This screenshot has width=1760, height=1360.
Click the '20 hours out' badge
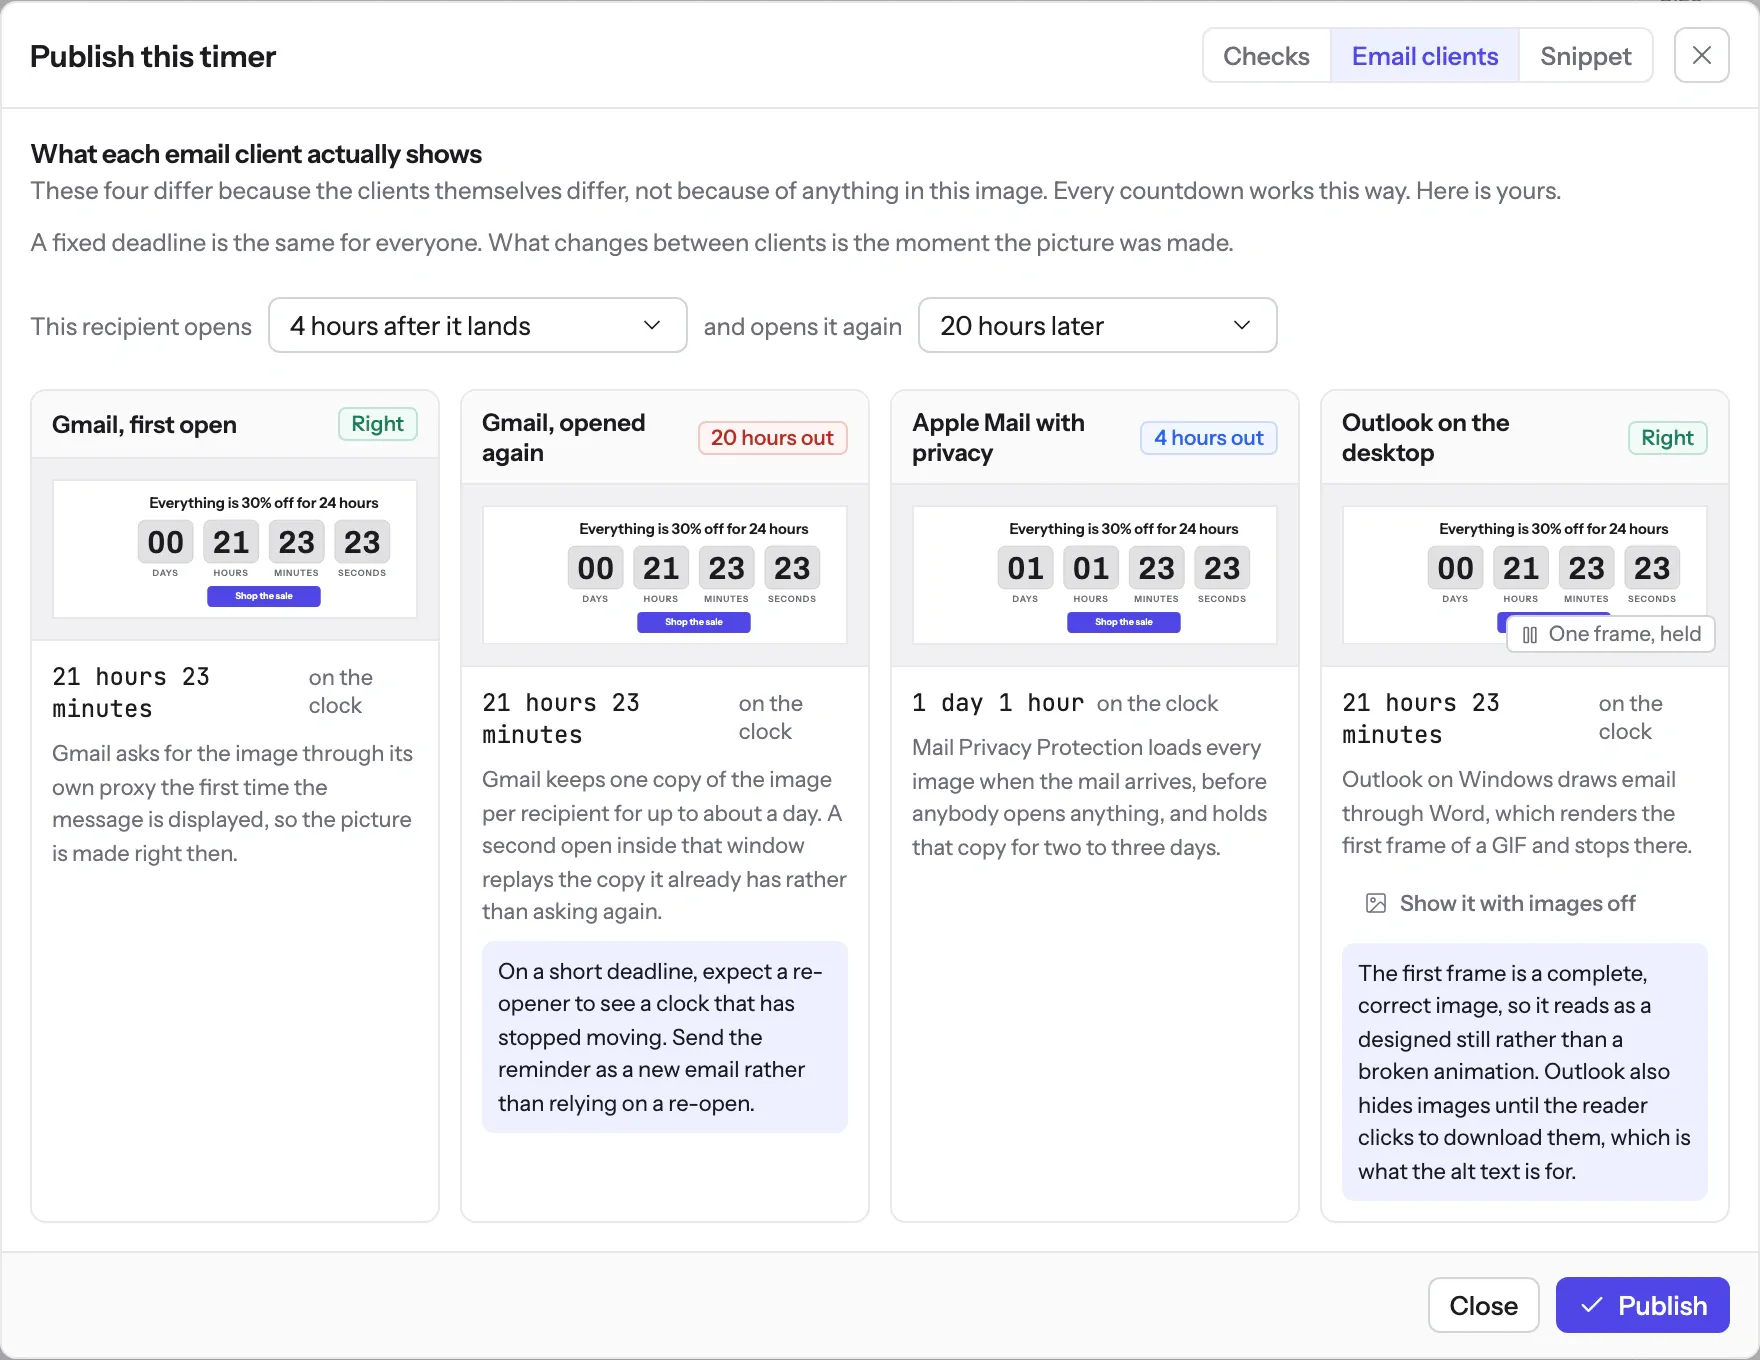pos(772,438)
